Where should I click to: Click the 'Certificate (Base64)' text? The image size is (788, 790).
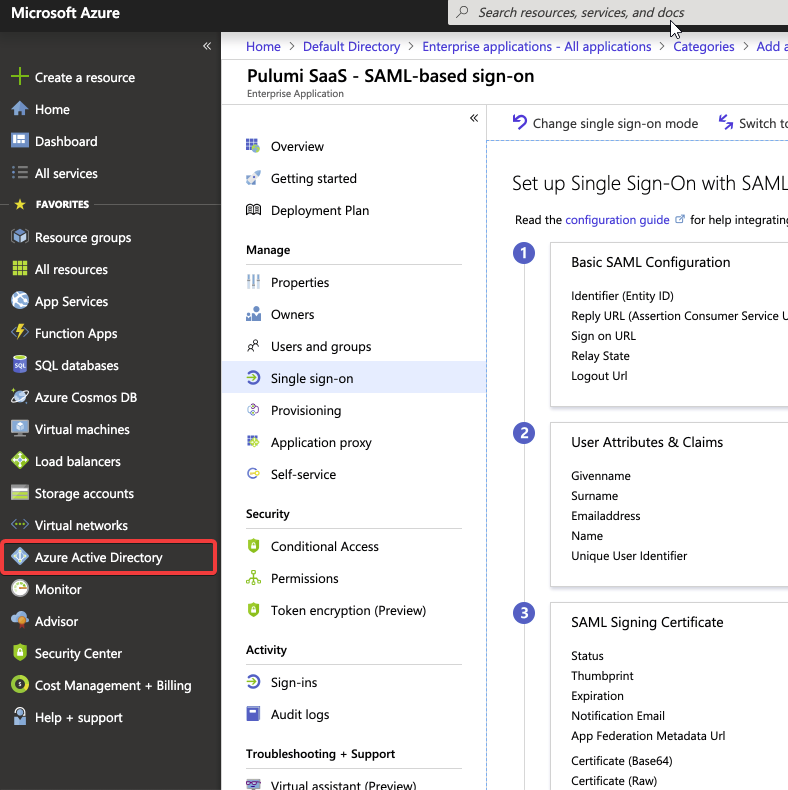point(622,761)
